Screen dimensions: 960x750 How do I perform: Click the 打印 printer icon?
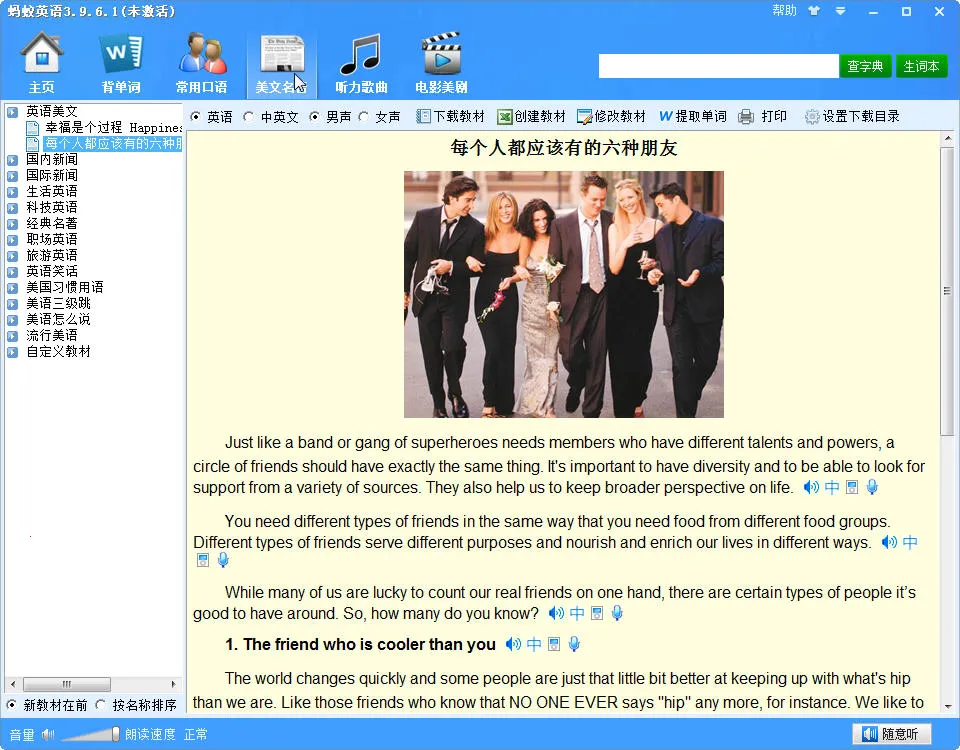tap(746, 117)
